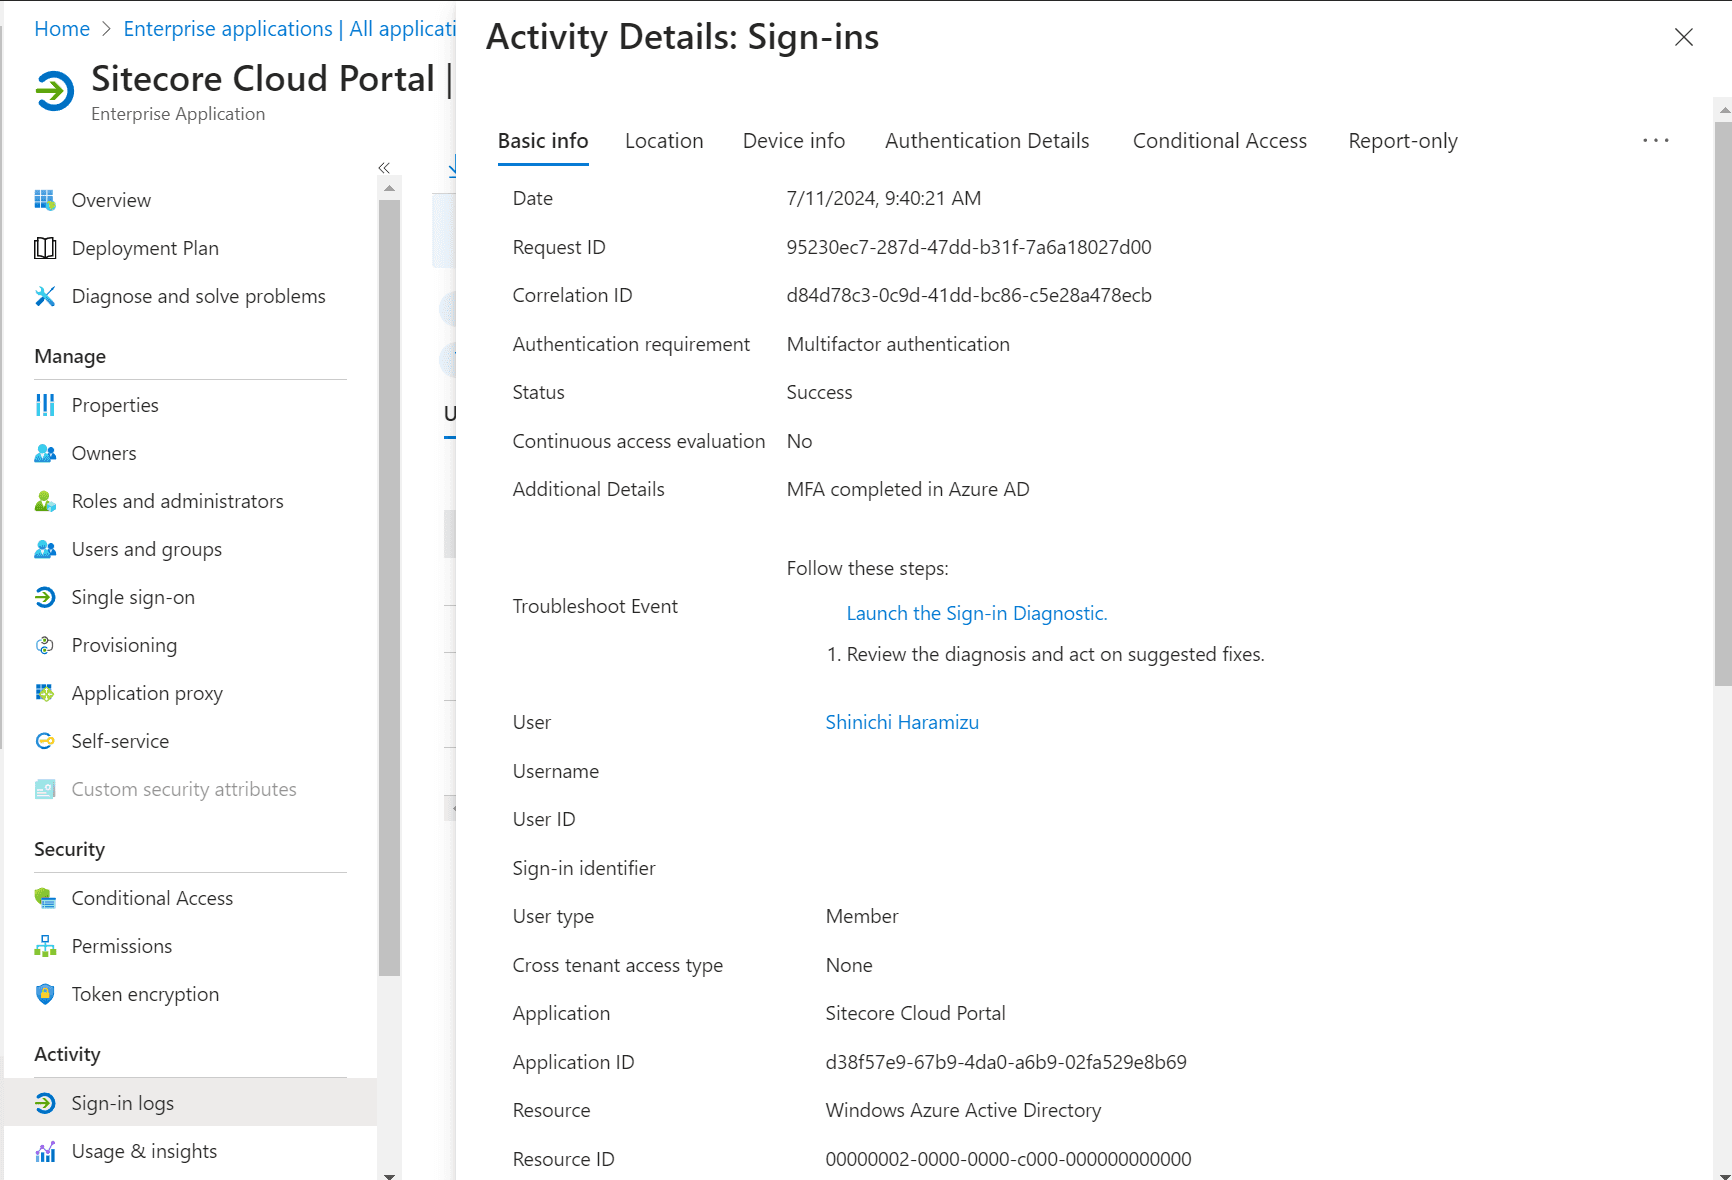Close the Activity Details panel

coord(1683,37)
